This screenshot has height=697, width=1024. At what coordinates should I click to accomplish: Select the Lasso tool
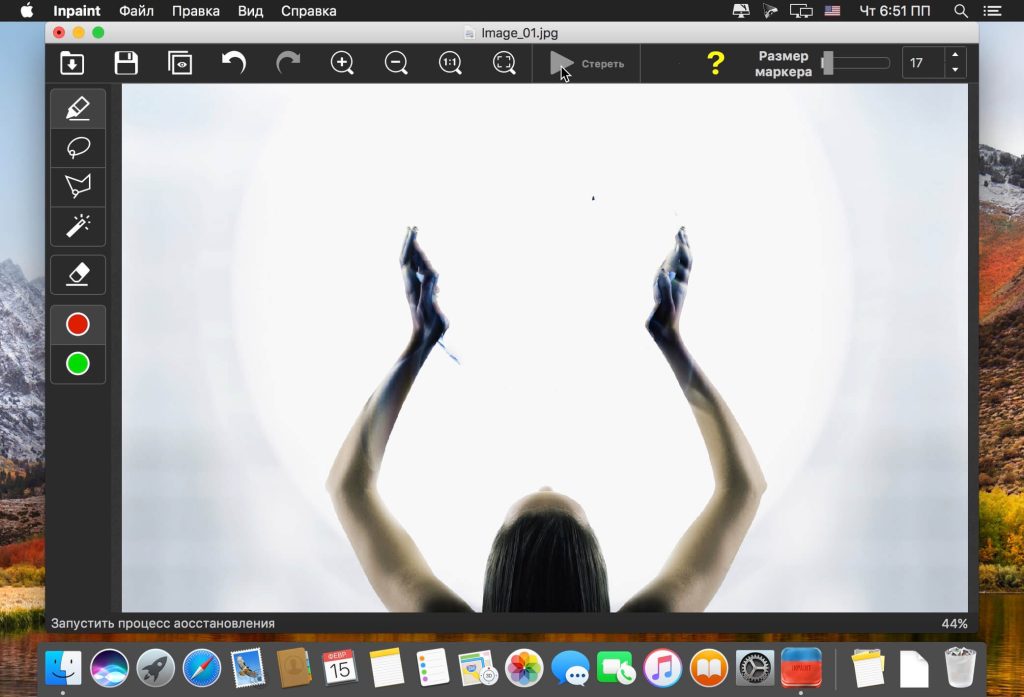tap(78, 147)
